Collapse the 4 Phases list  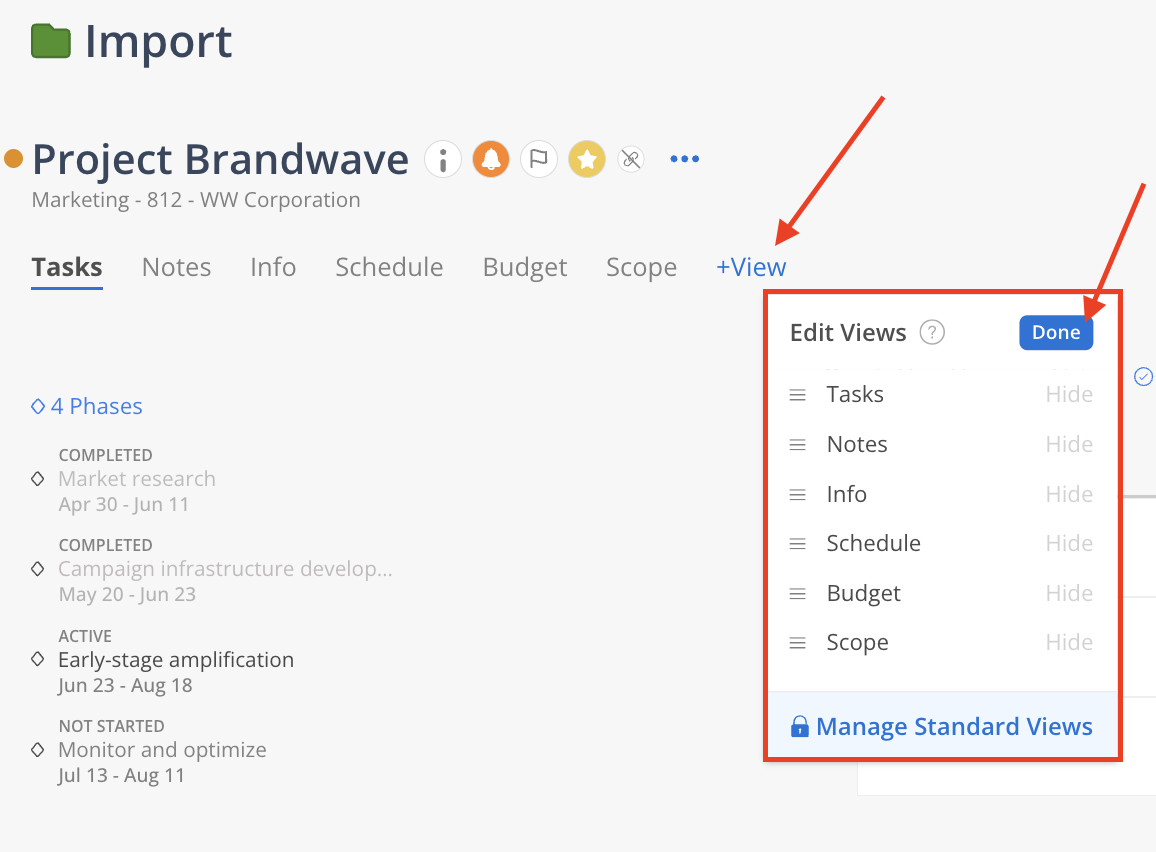[x=87, y=406]
